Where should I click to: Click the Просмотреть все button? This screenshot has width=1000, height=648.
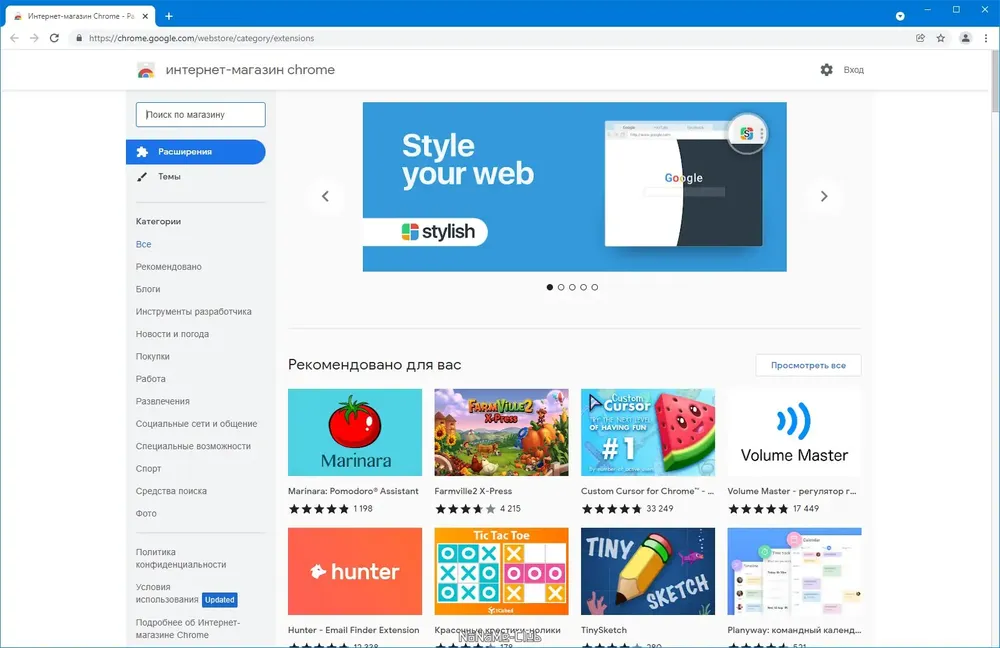click(x=808, y=365)
